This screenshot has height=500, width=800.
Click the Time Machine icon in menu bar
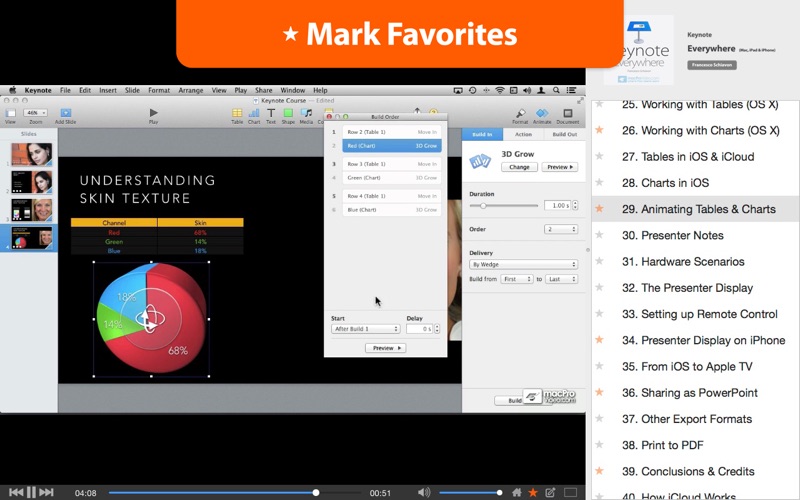[472, 90]
